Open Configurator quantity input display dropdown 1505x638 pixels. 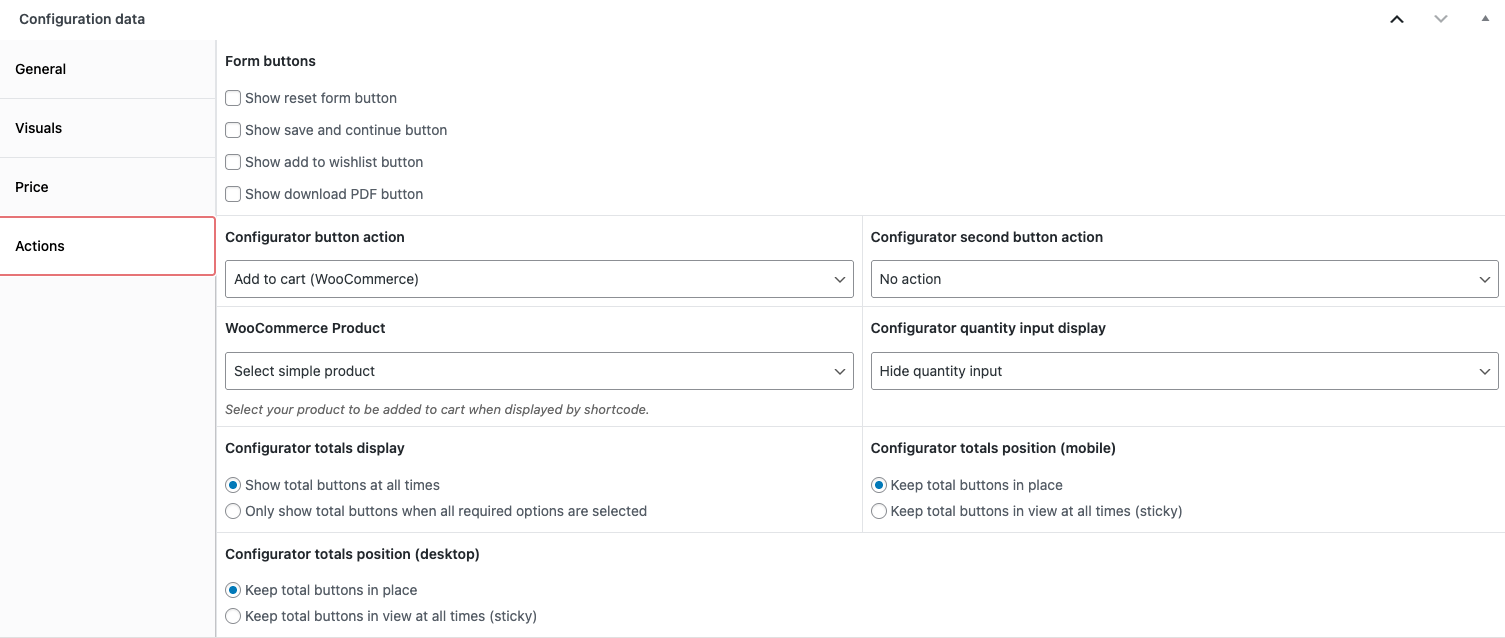[1184, 371]
